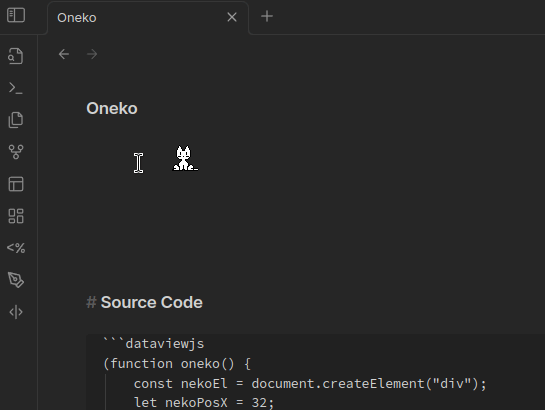Screen dimensions: 545x410
Task: Click the ```dataviewjs code line
Action: [154, 344]
